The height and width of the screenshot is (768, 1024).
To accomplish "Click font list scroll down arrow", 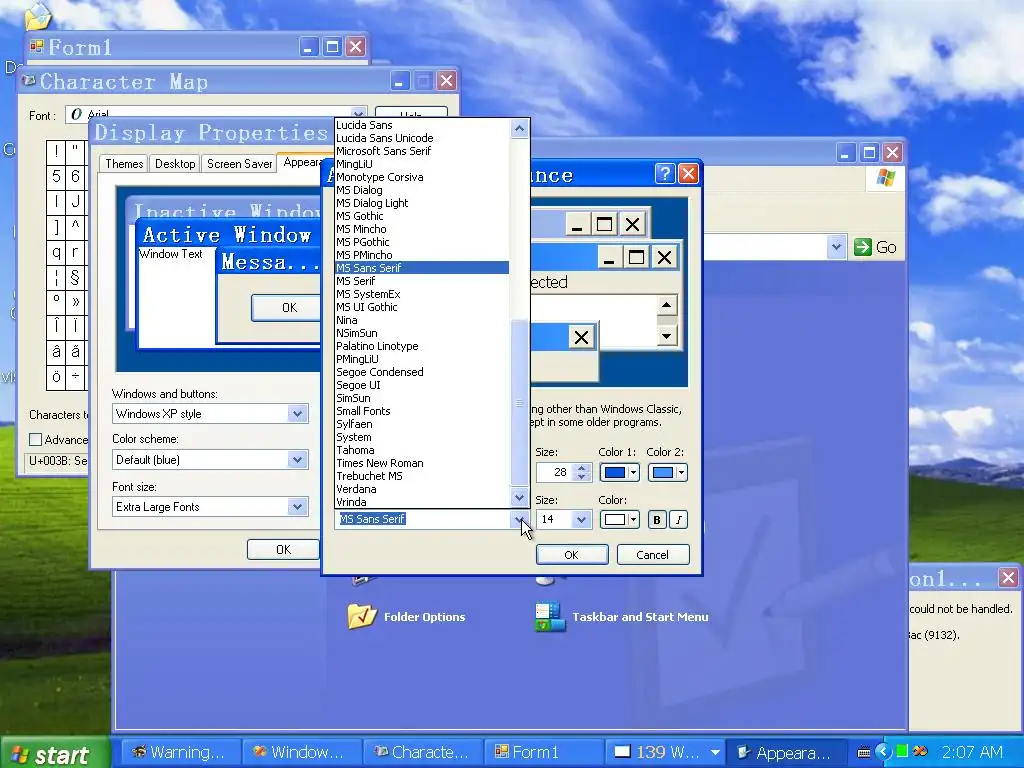I will pyautogui.click(x=519, y=498).
